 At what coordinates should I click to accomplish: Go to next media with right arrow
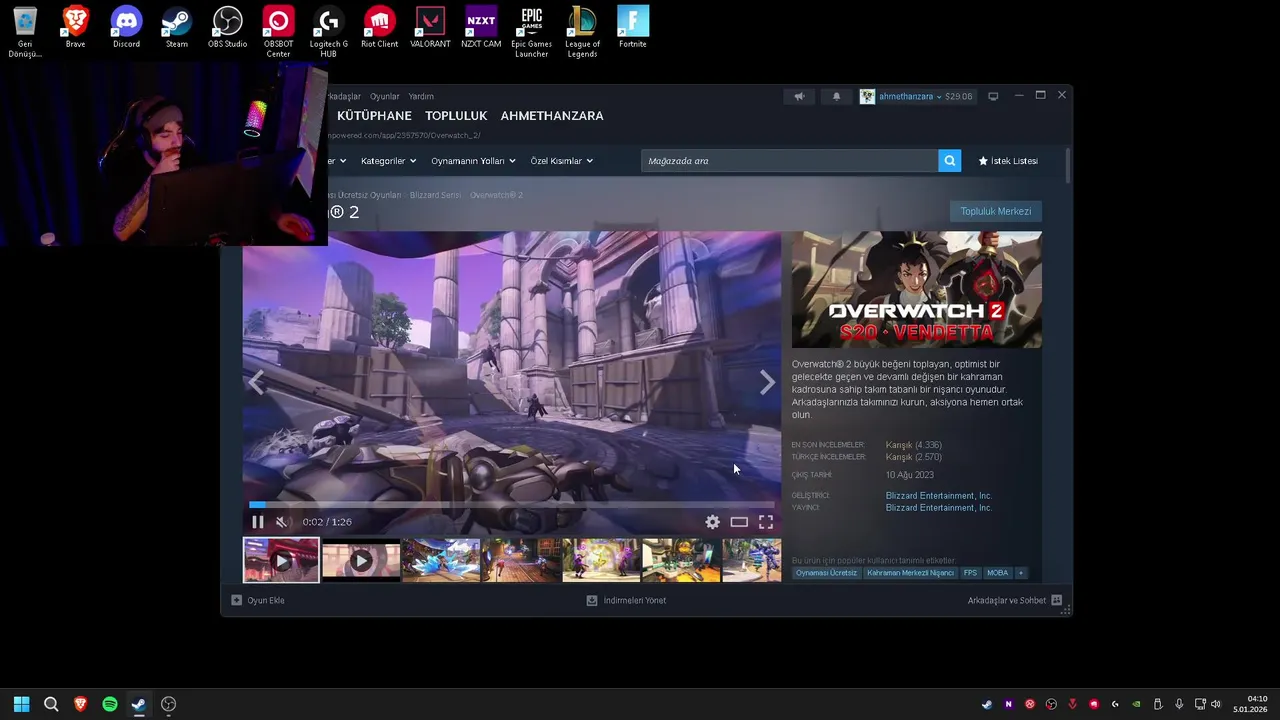point(767,383)
